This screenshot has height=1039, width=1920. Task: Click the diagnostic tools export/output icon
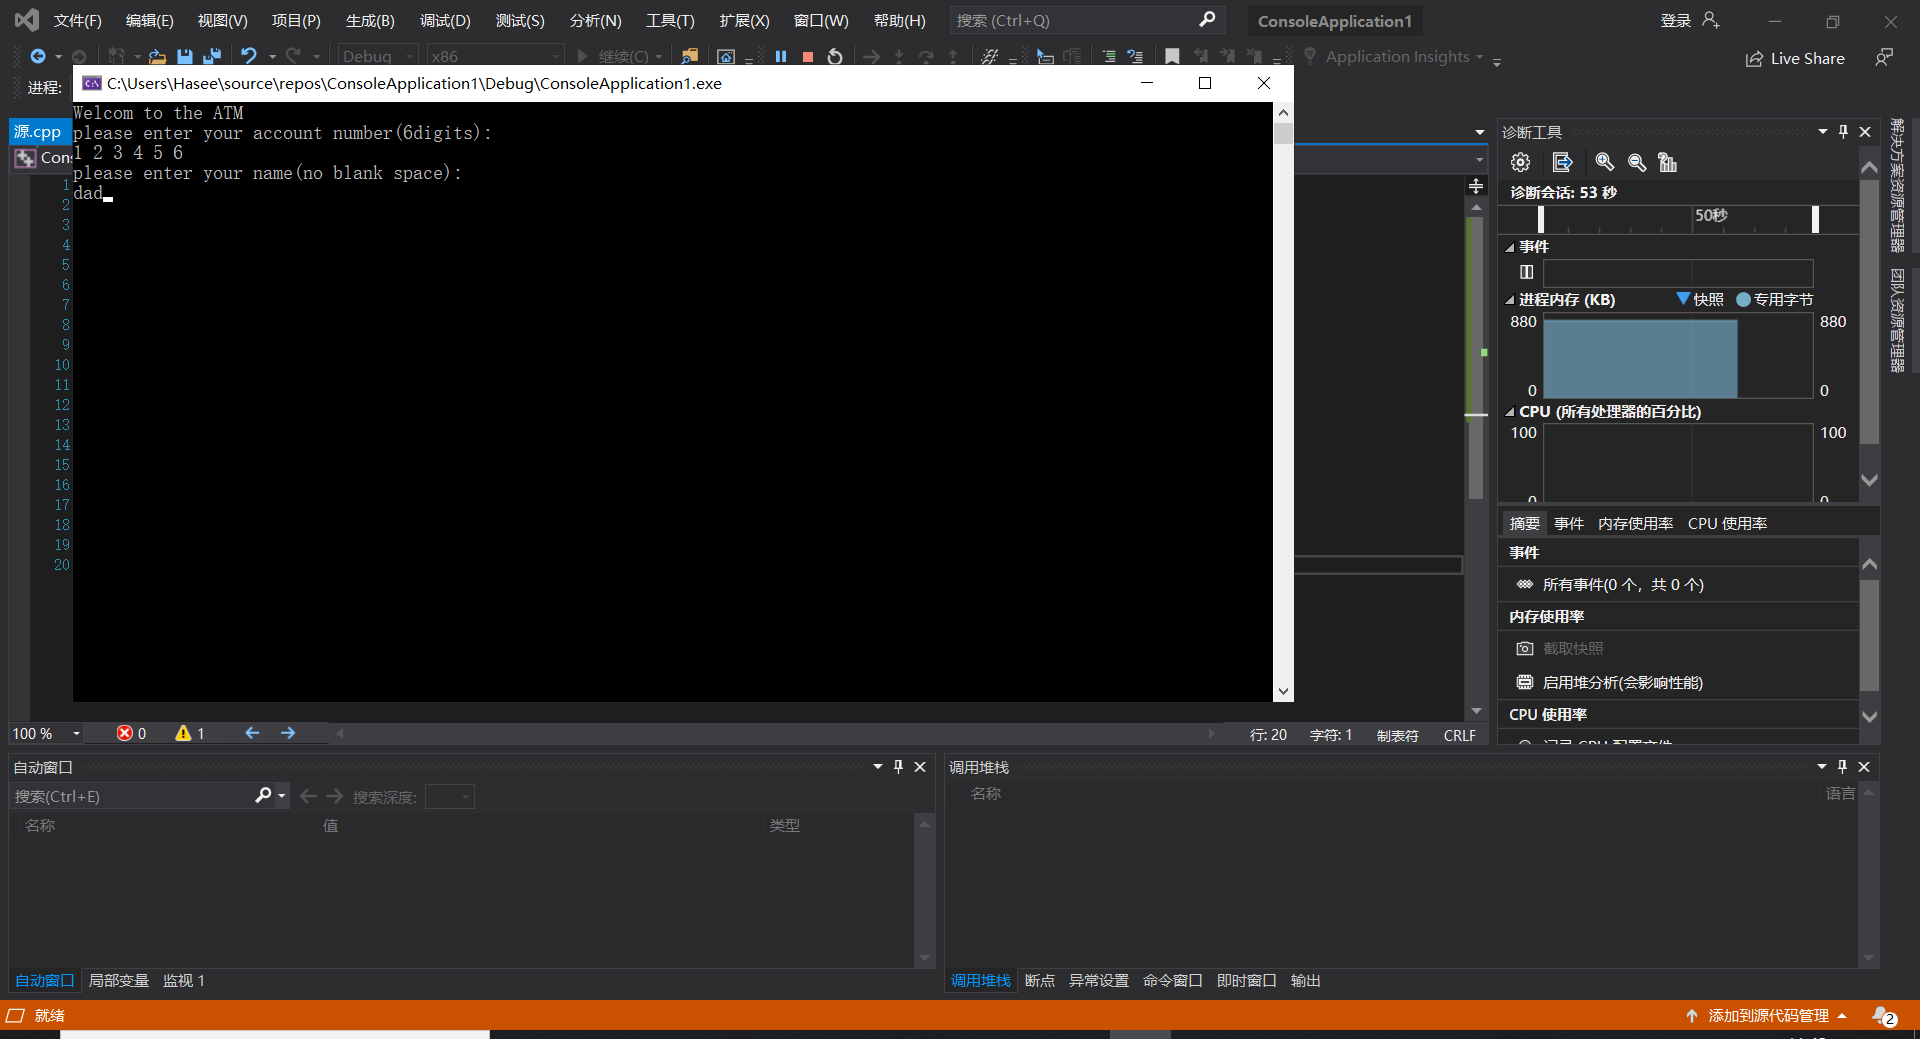[x=1562, y=162]
